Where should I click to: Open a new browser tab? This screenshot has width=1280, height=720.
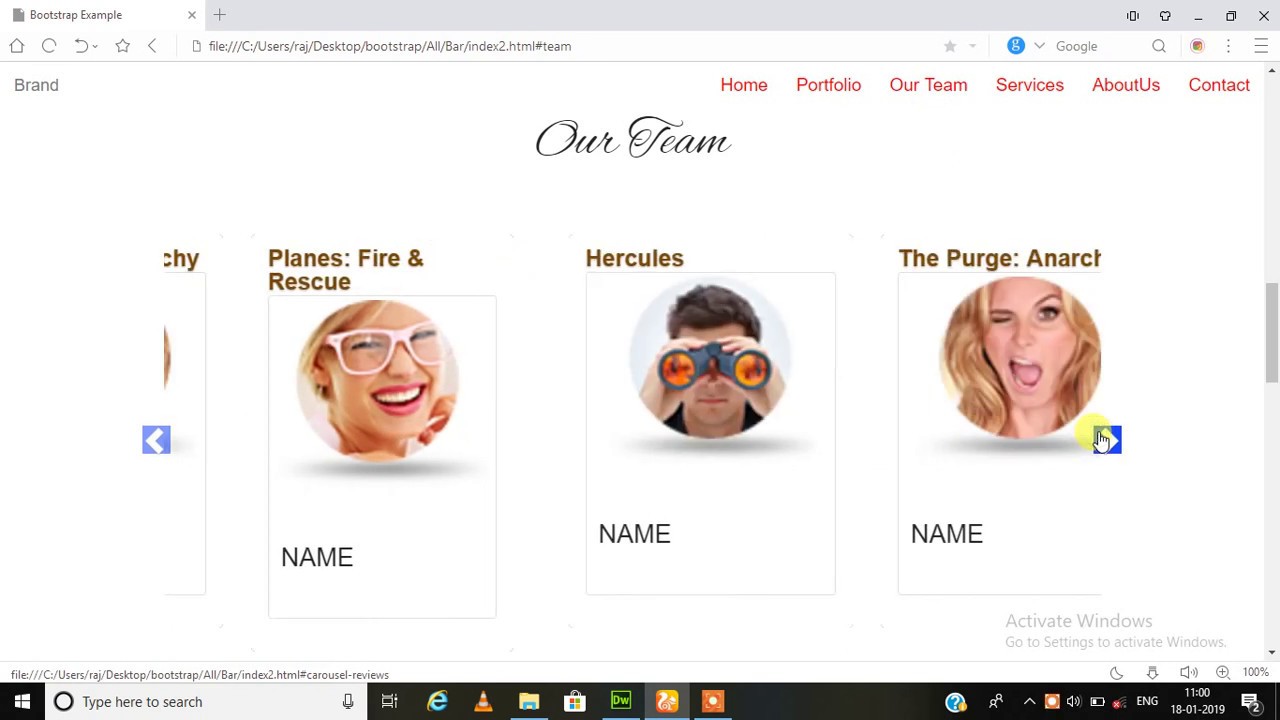click(220, 15)
